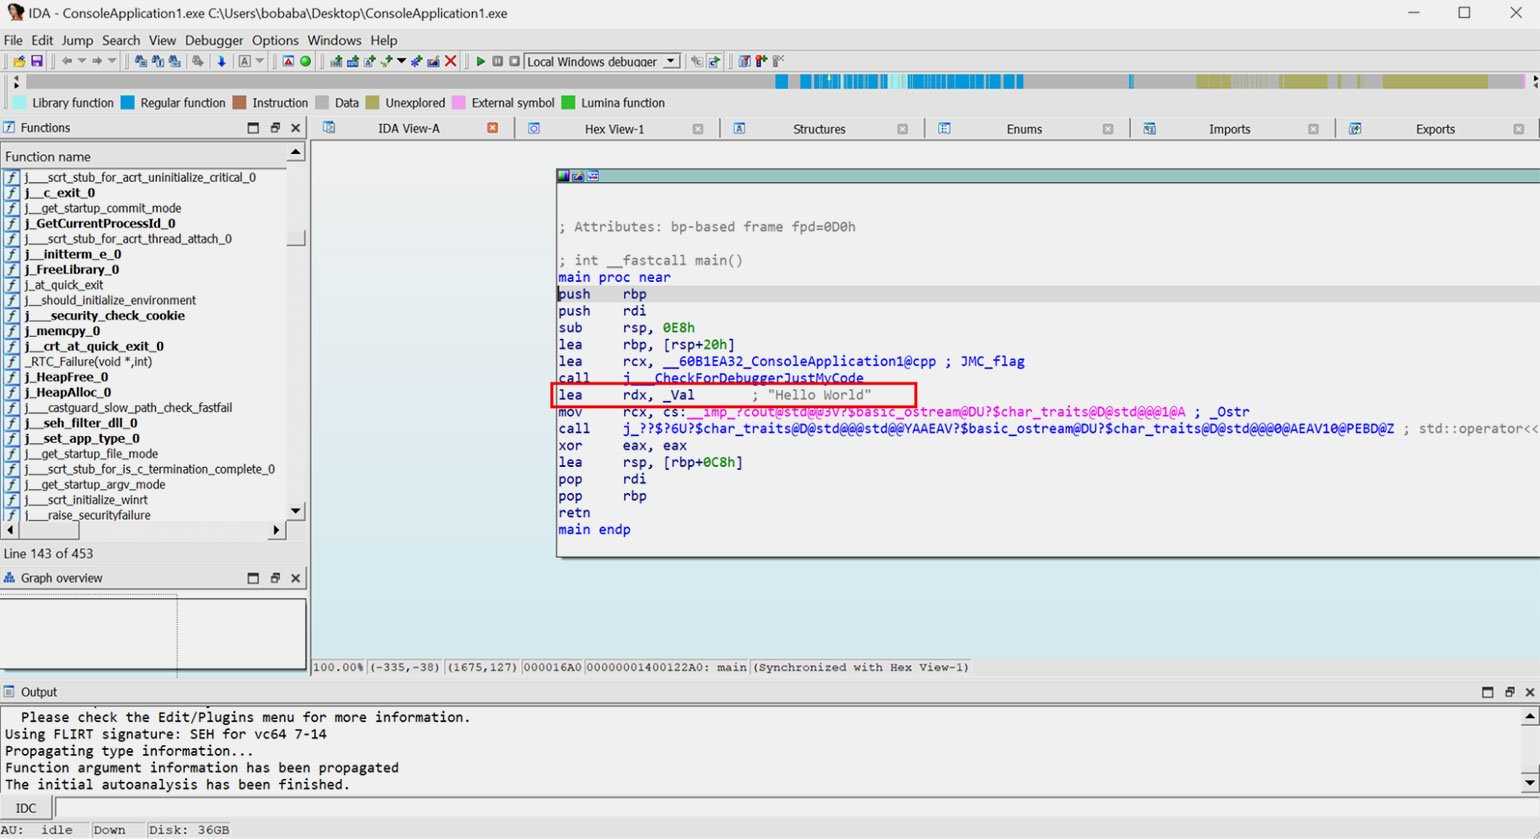Pause the debugger process
Screen dimensions: 1540x839
tap(498, 61)
